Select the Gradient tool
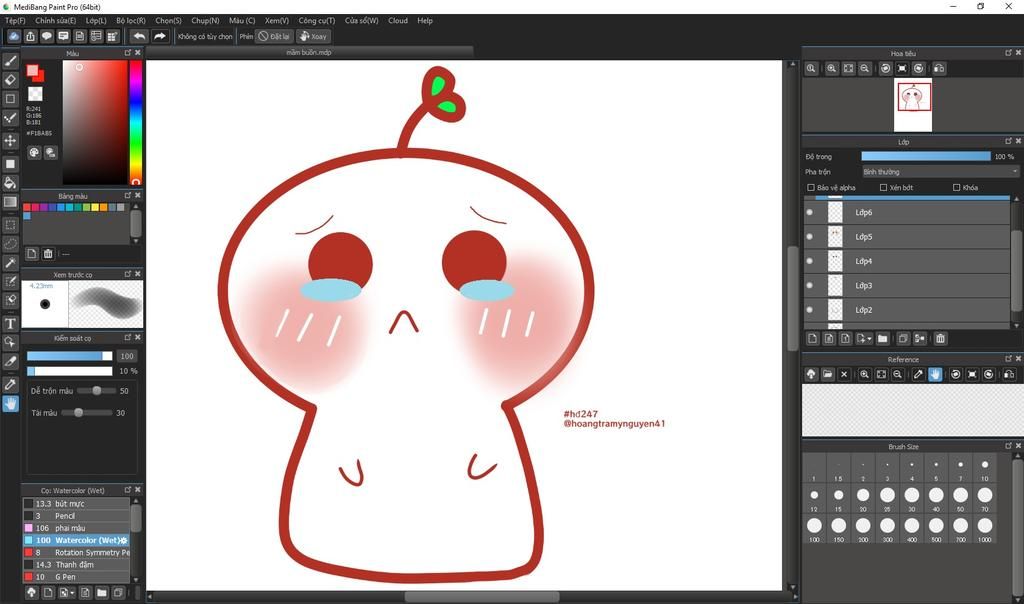The width and height of the screenshot is (1024, 604). click(x=10, y=202)
